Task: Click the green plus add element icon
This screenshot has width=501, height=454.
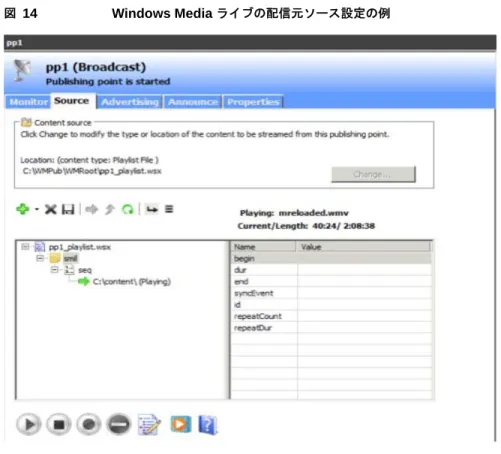Action: point(23,209)
